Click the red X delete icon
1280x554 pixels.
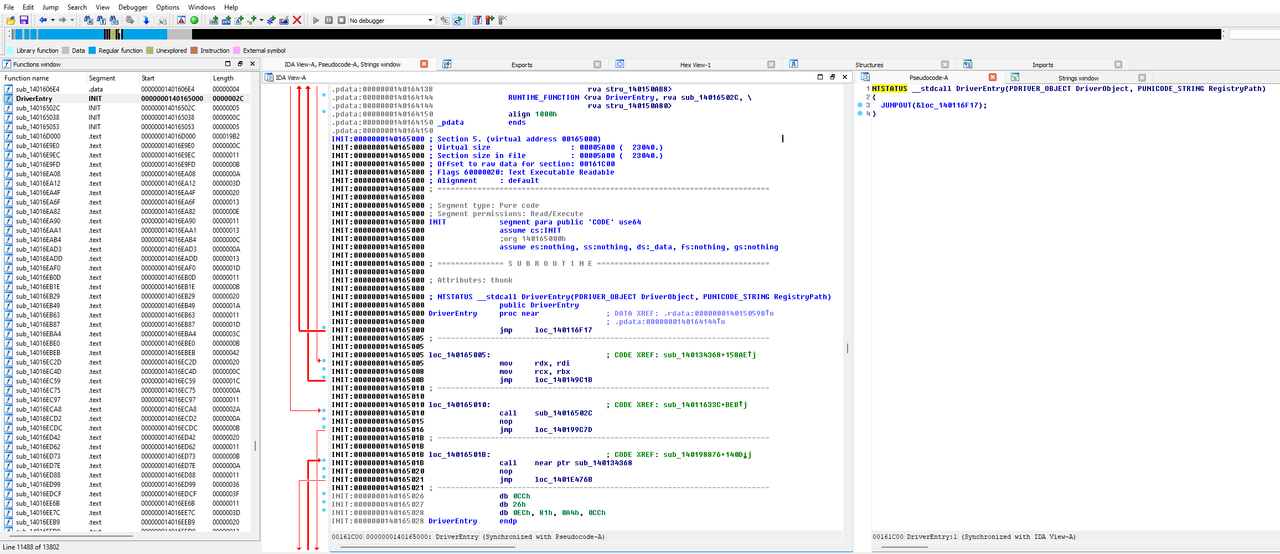click(297, 20)
